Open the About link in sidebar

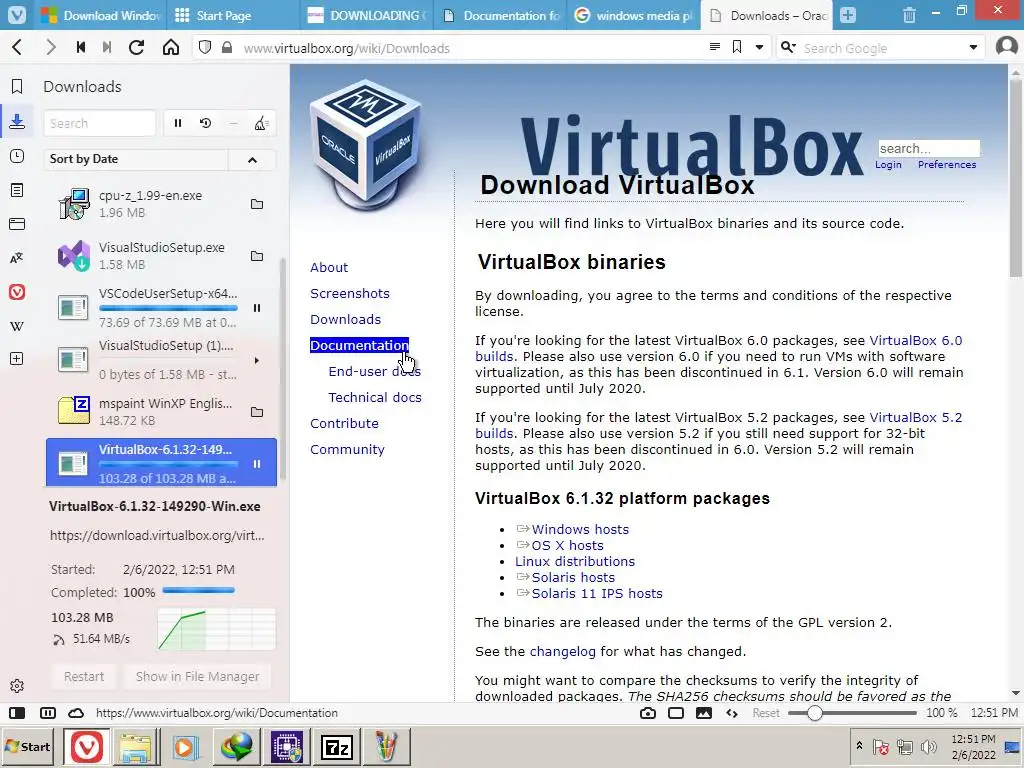click(x=328, y=267)
